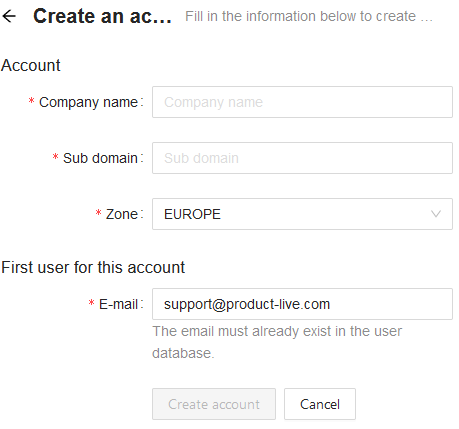459x429 pixels.
Task: Click the 'First user for this account' heading
Action: pos(93,267)
